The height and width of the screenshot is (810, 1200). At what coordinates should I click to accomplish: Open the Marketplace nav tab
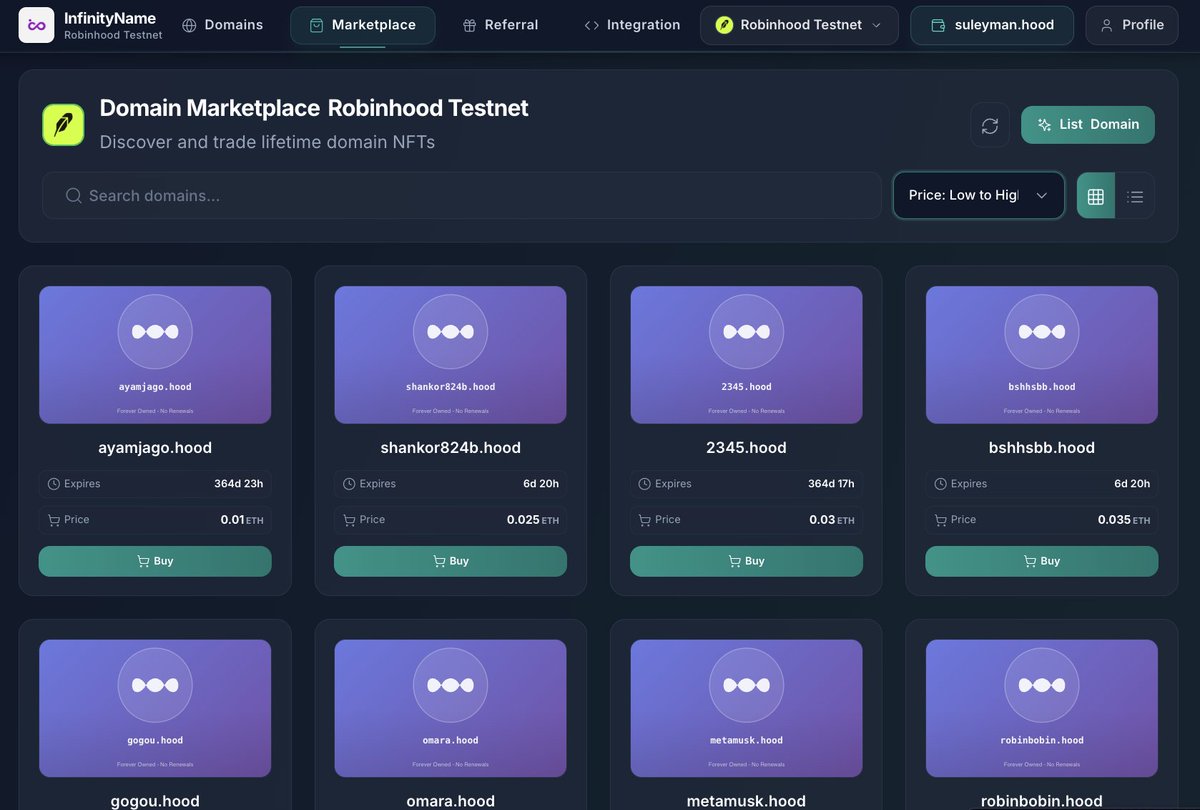(362, 25)
